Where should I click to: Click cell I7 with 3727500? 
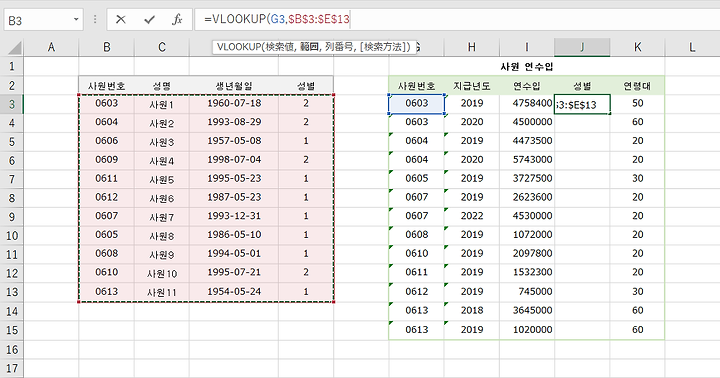[x=527, y=179]
